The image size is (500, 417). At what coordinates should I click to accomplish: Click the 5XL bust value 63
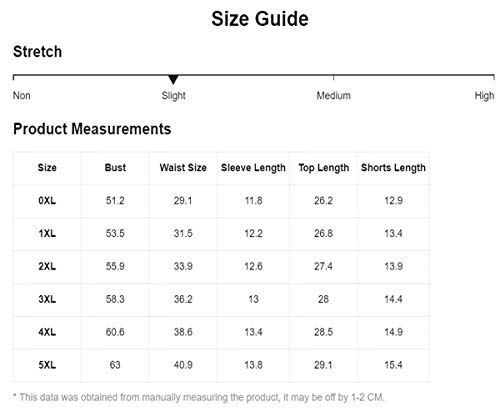[115, 365]
